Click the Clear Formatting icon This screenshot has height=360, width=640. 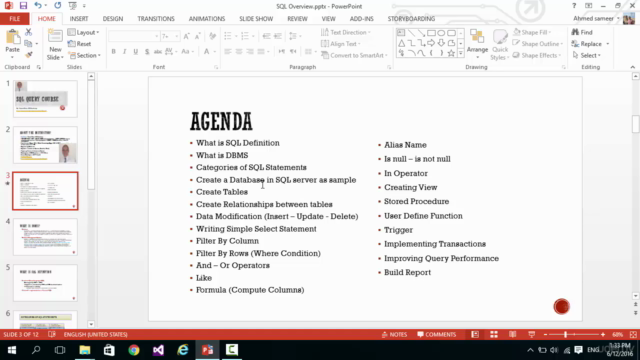(212, 36)
